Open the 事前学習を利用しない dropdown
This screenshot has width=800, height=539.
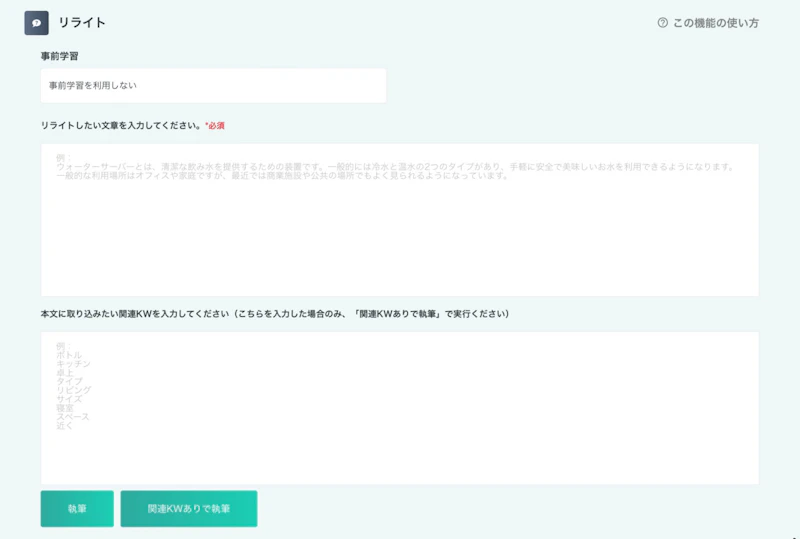[x=213, y=86]
